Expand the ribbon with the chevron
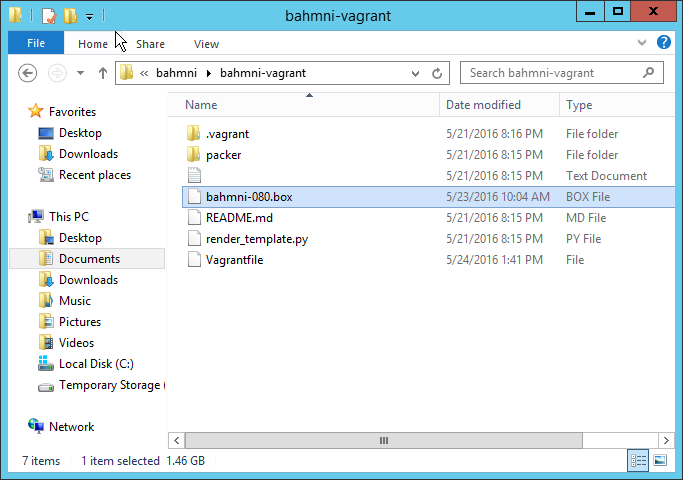This screenshot has width=683, height=480. 642,42
